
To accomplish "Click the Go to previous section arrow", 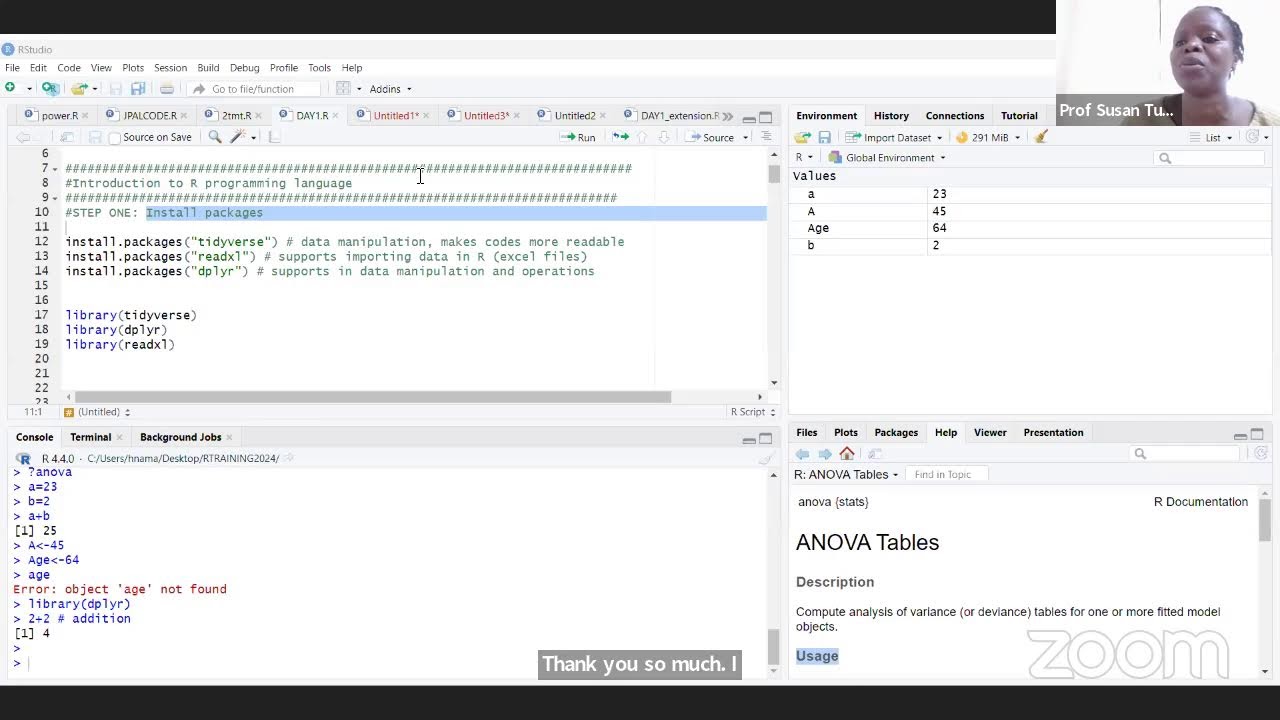I will tap(642, 137).
